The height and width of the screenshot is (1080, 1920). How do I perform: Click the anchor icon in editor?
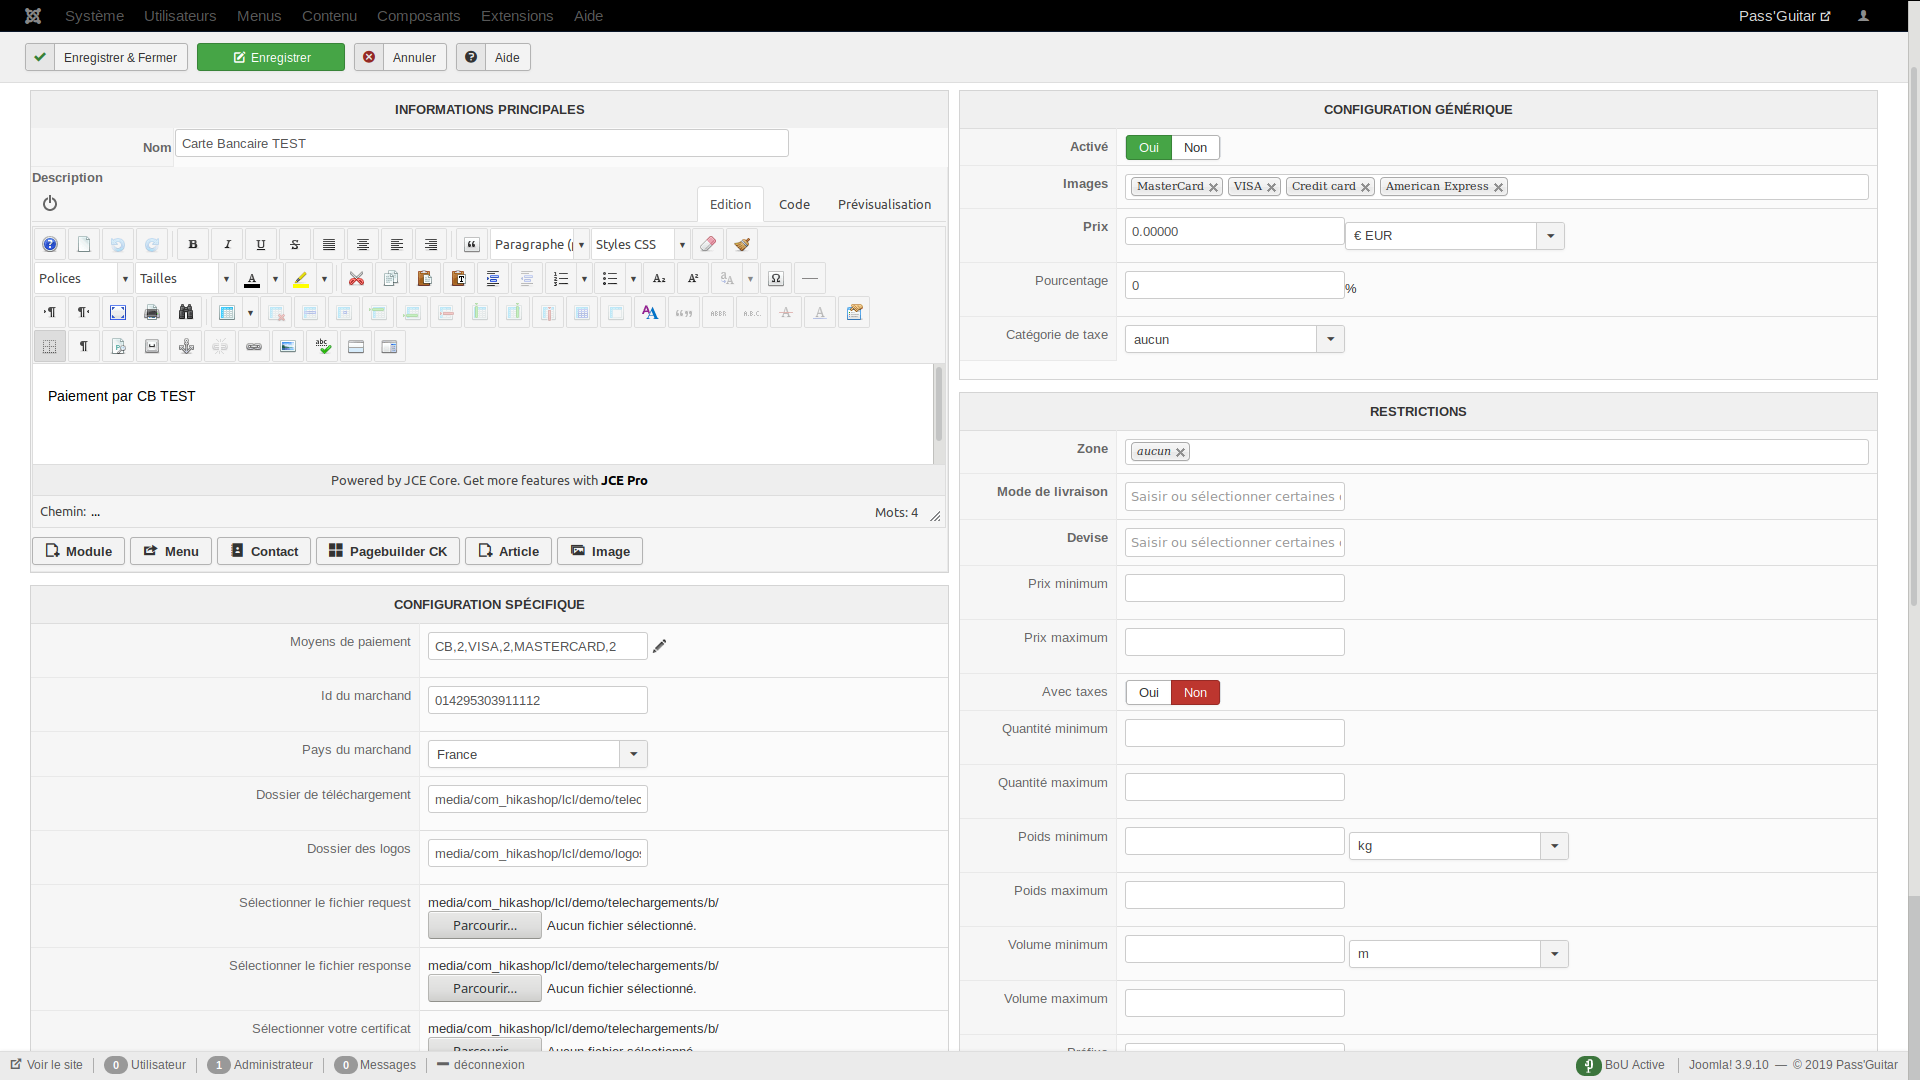tap(186, 347)
